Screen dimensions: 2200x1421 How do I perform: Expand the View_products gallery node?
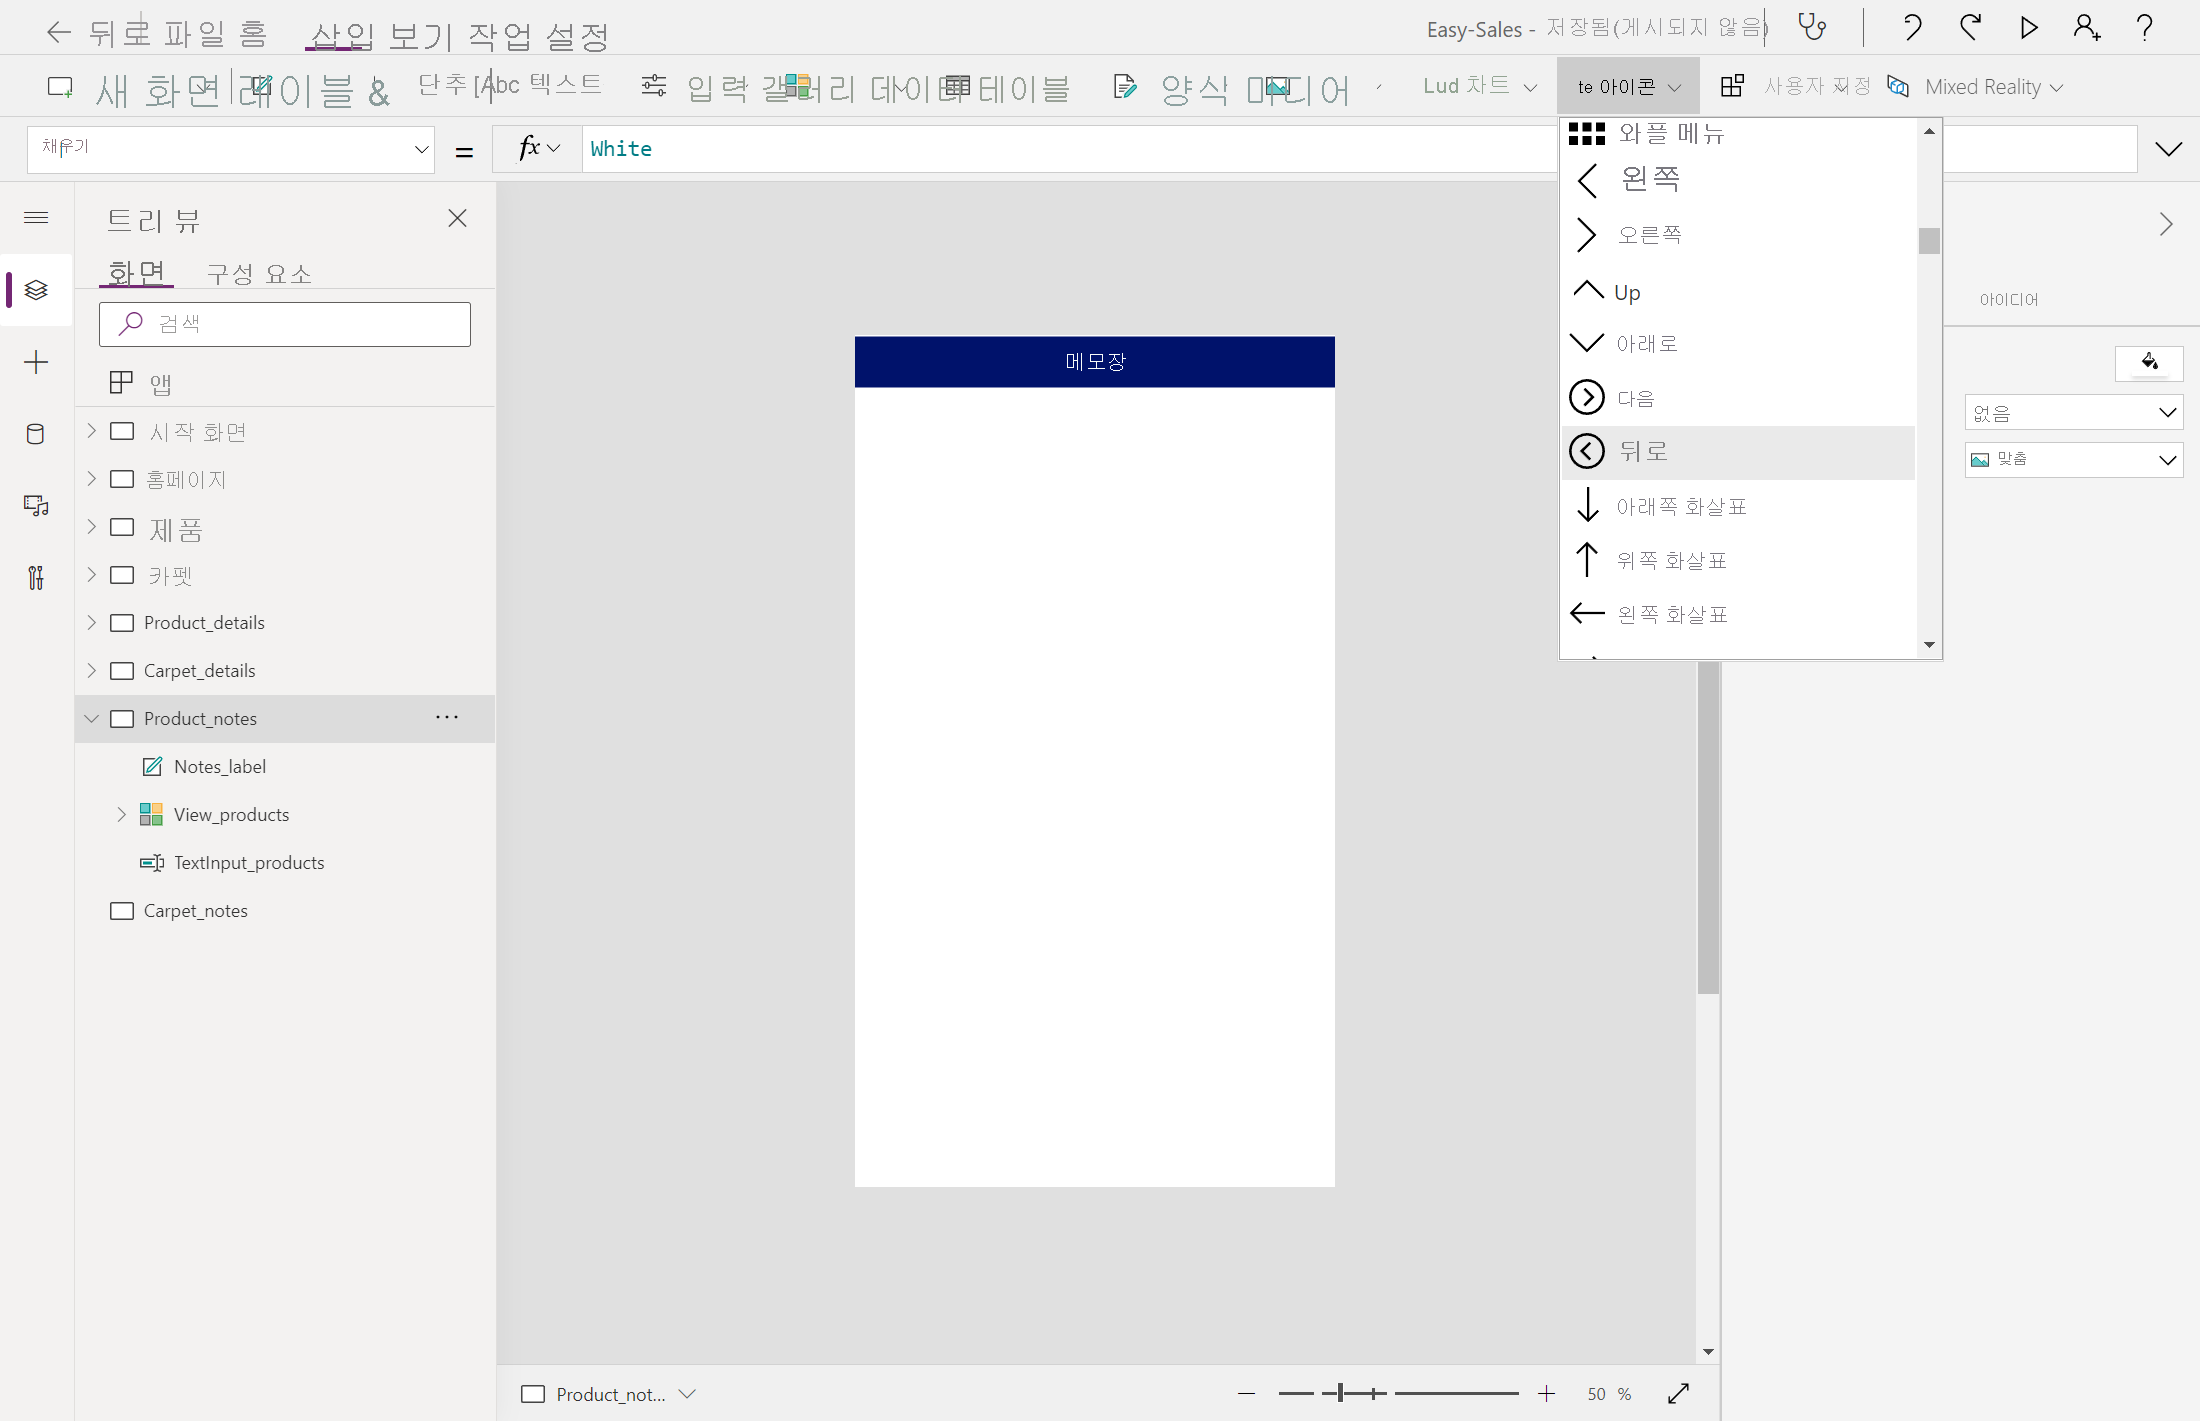(122, 814)
